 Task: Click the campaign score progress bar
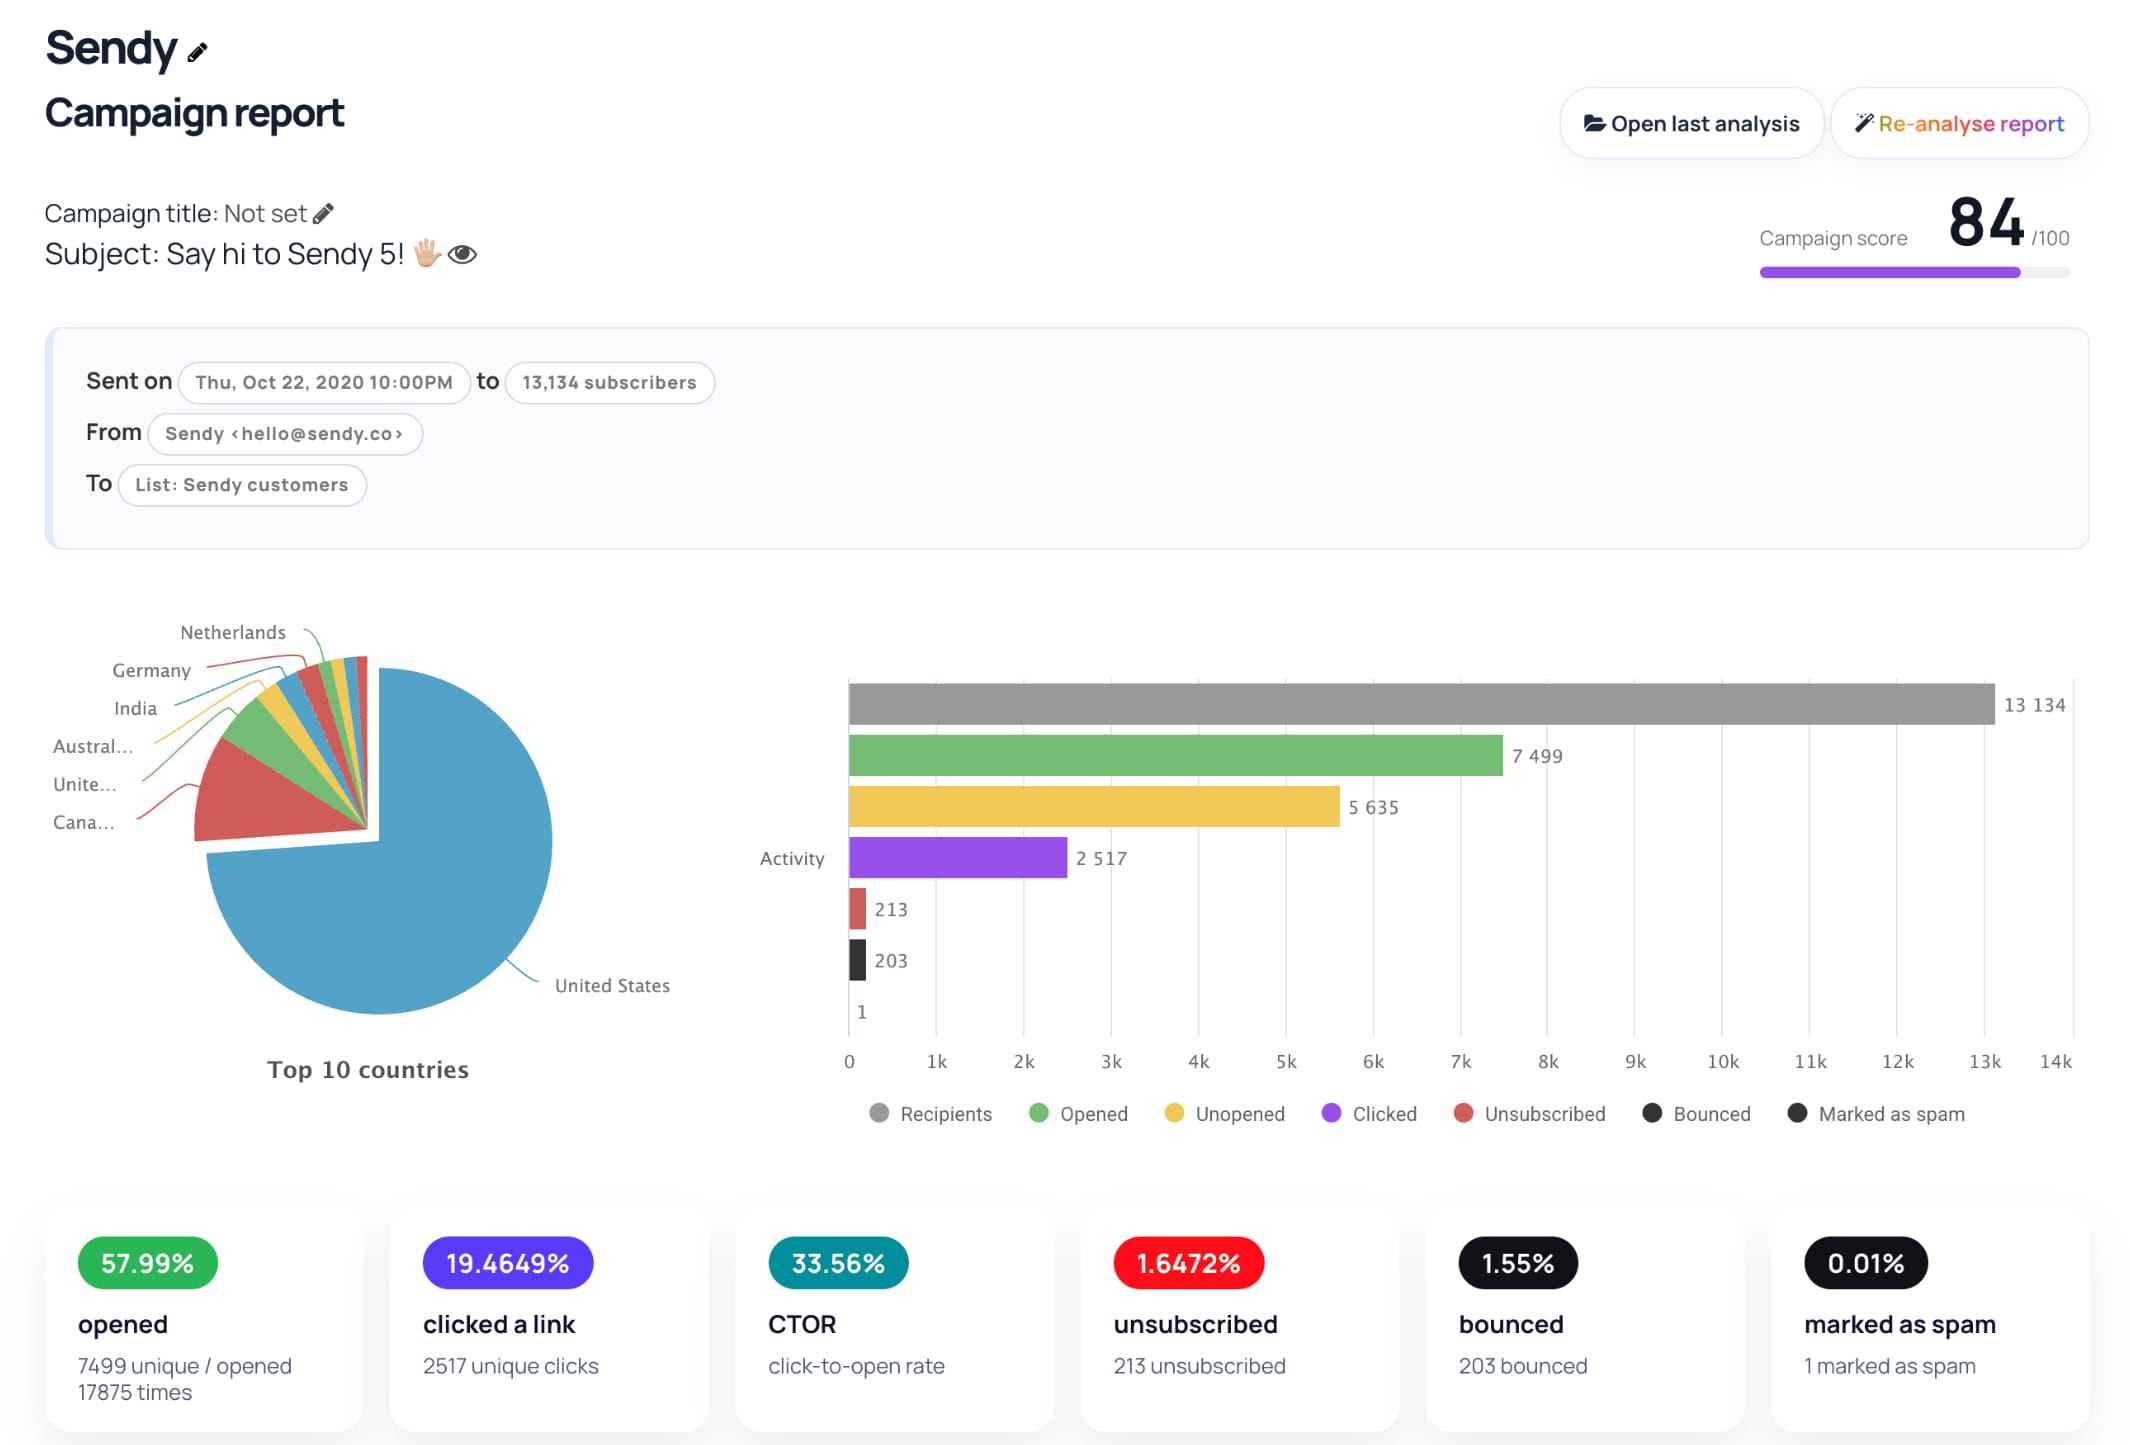click(1914, 272)
